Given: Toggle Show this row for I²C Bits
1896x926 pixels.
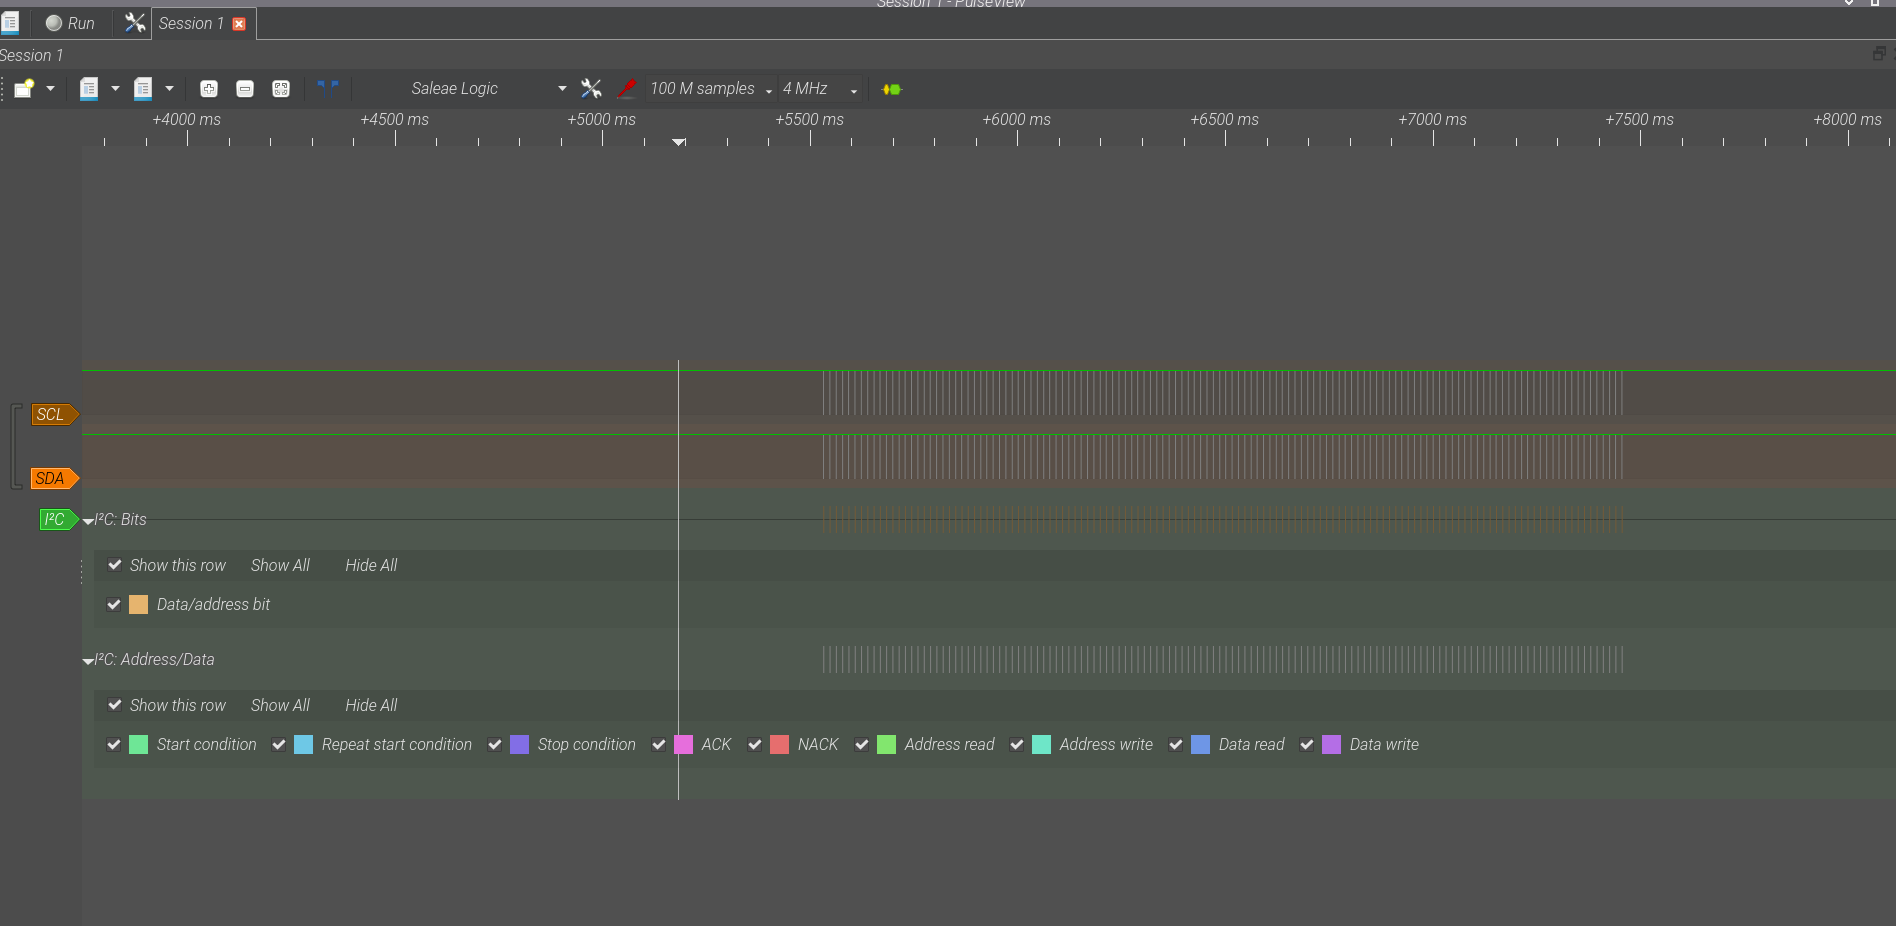Looking at the screenshot, I should point(115,565).
